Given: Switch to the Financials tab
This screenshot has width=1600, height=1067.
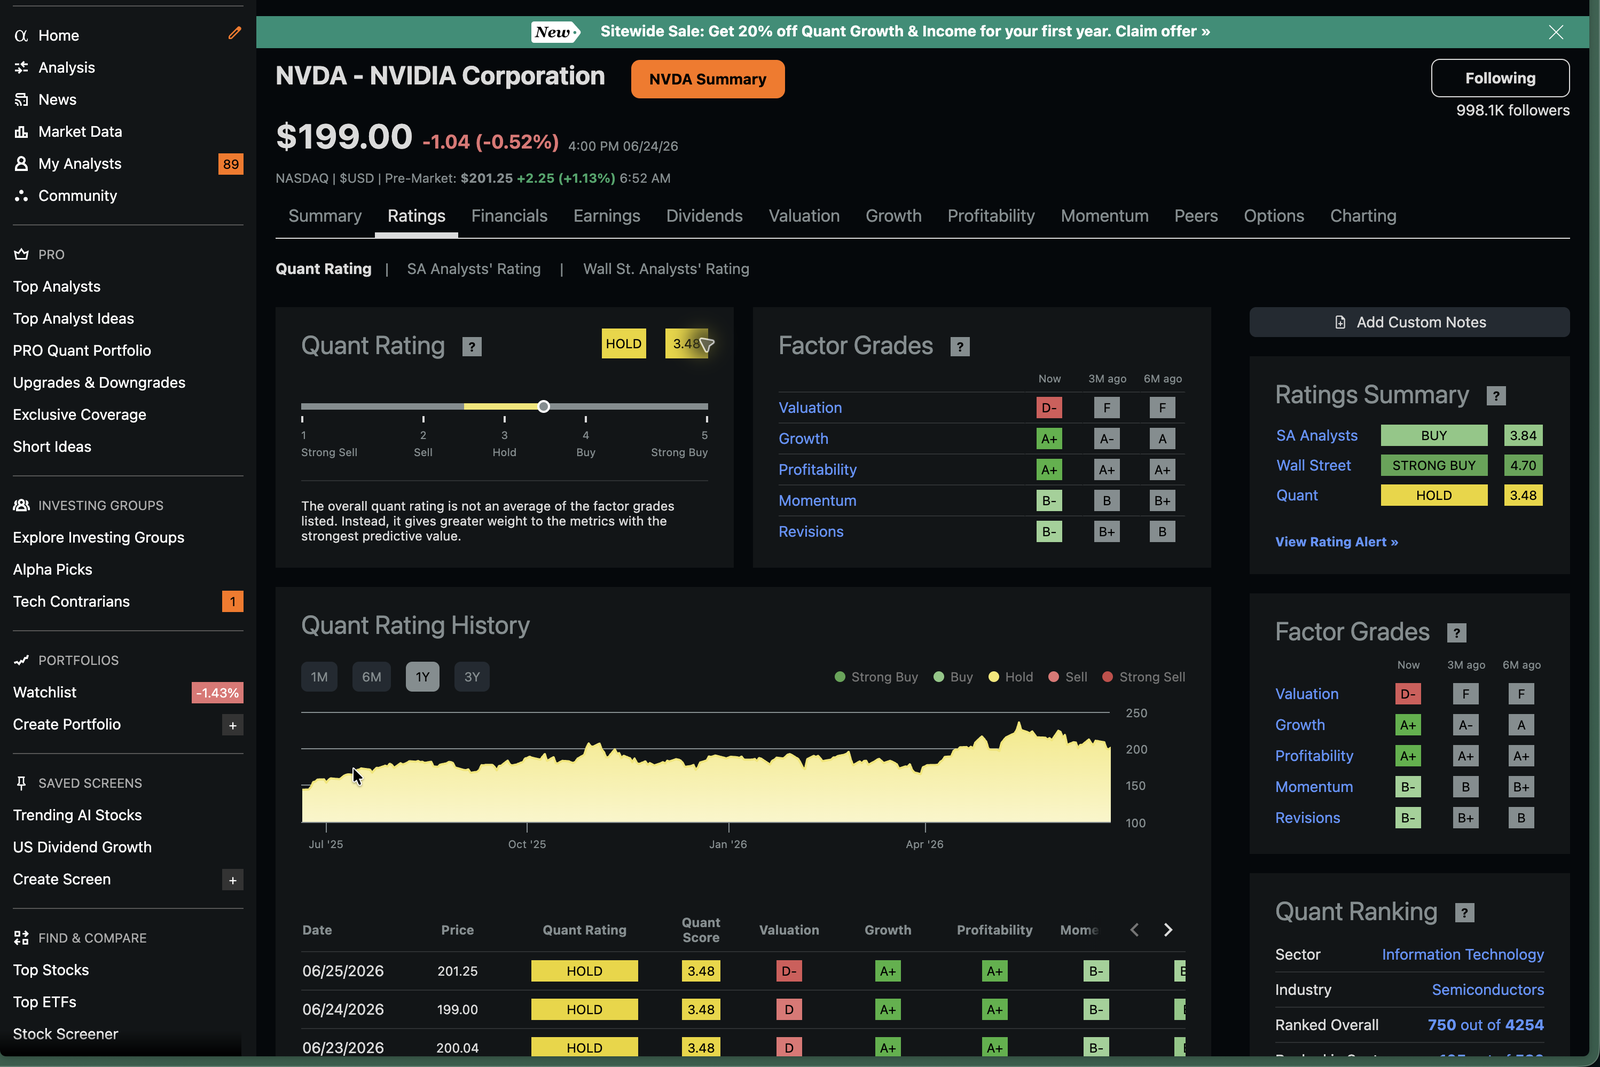Looking at the screenshot, I should [x=509, y=216].
